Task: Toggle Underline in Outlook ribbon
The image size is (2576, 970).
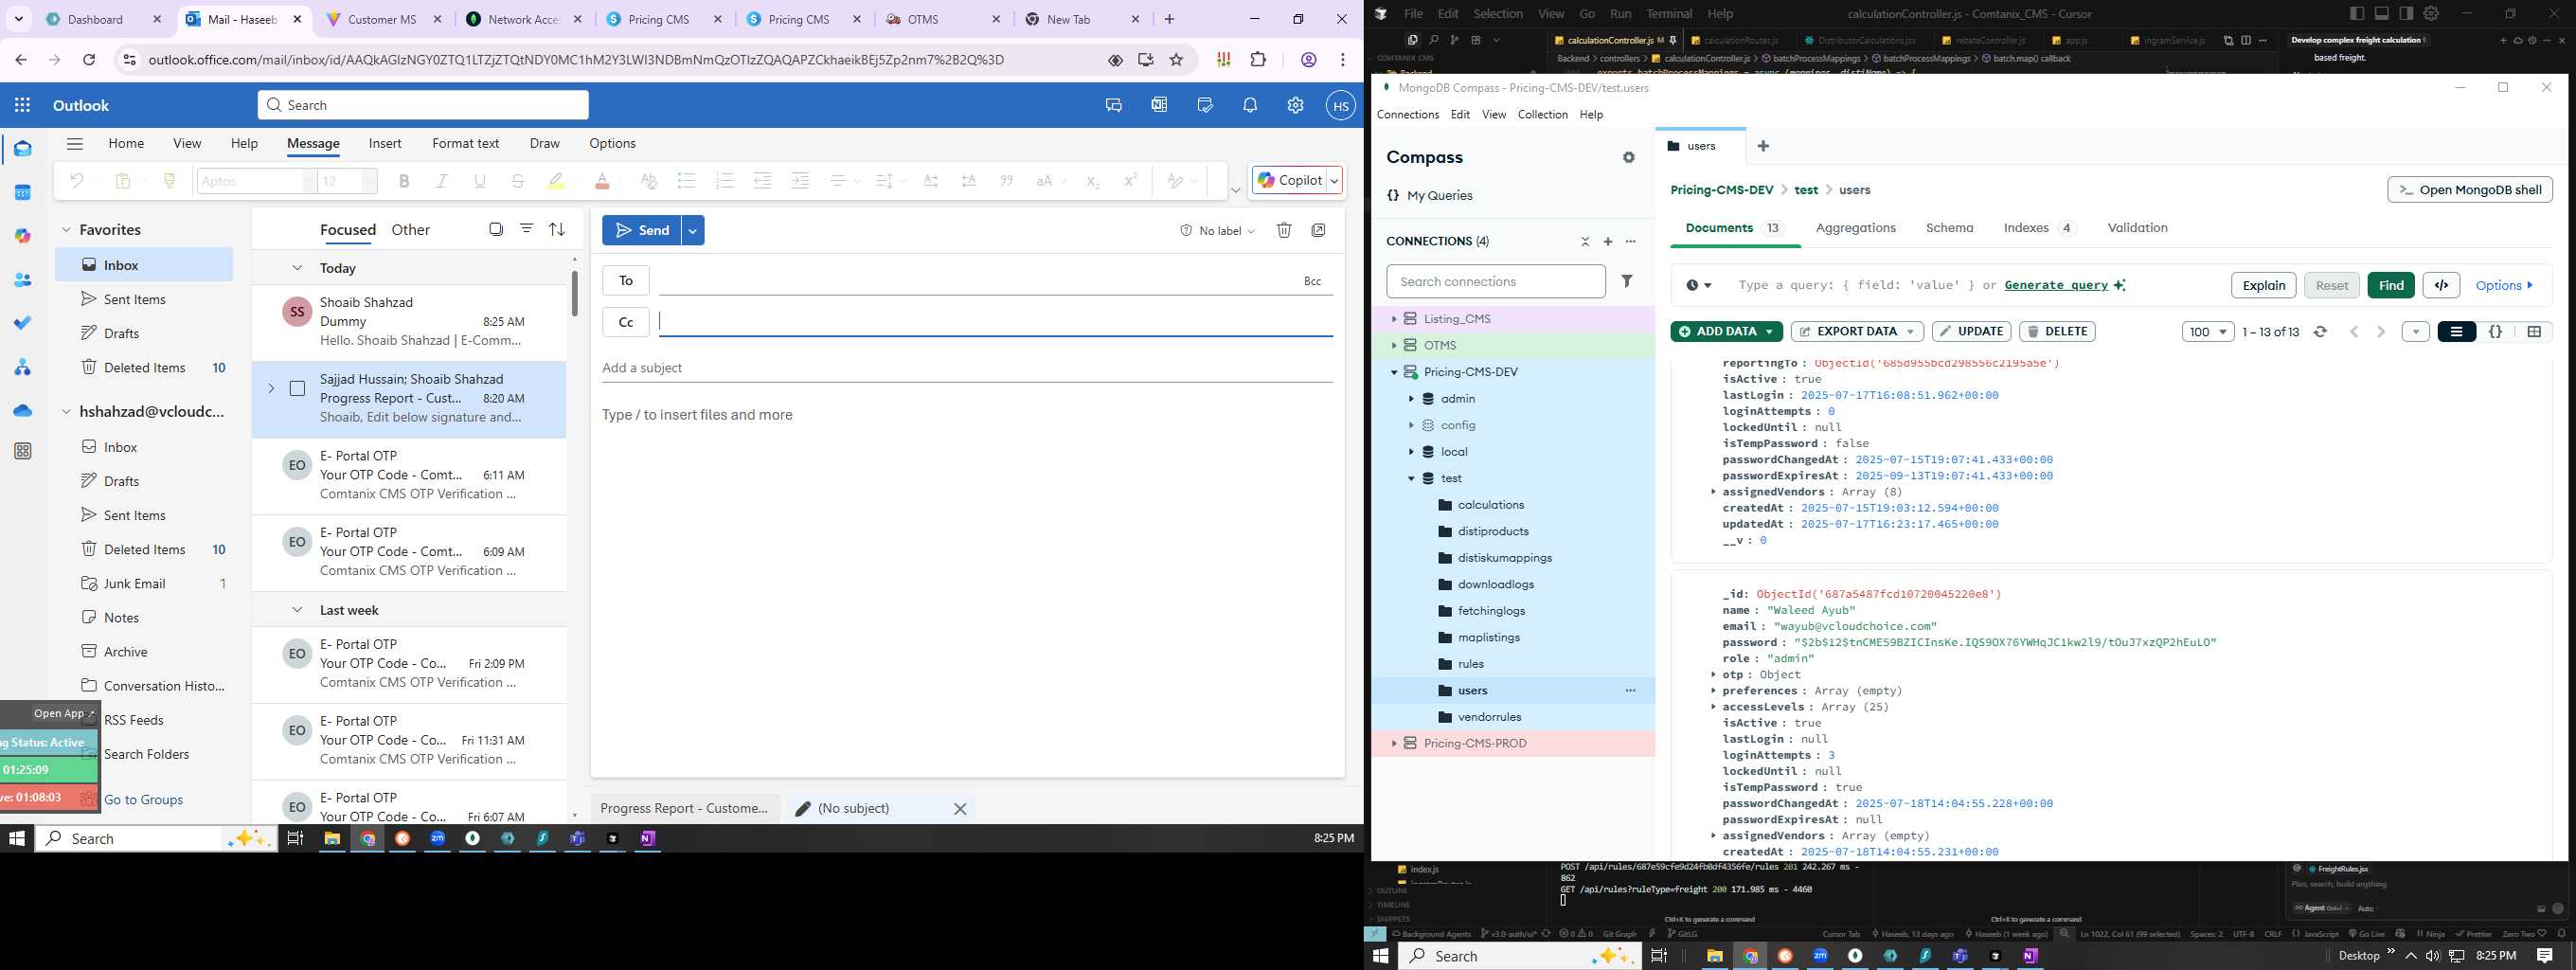Action: click(480, 181)
